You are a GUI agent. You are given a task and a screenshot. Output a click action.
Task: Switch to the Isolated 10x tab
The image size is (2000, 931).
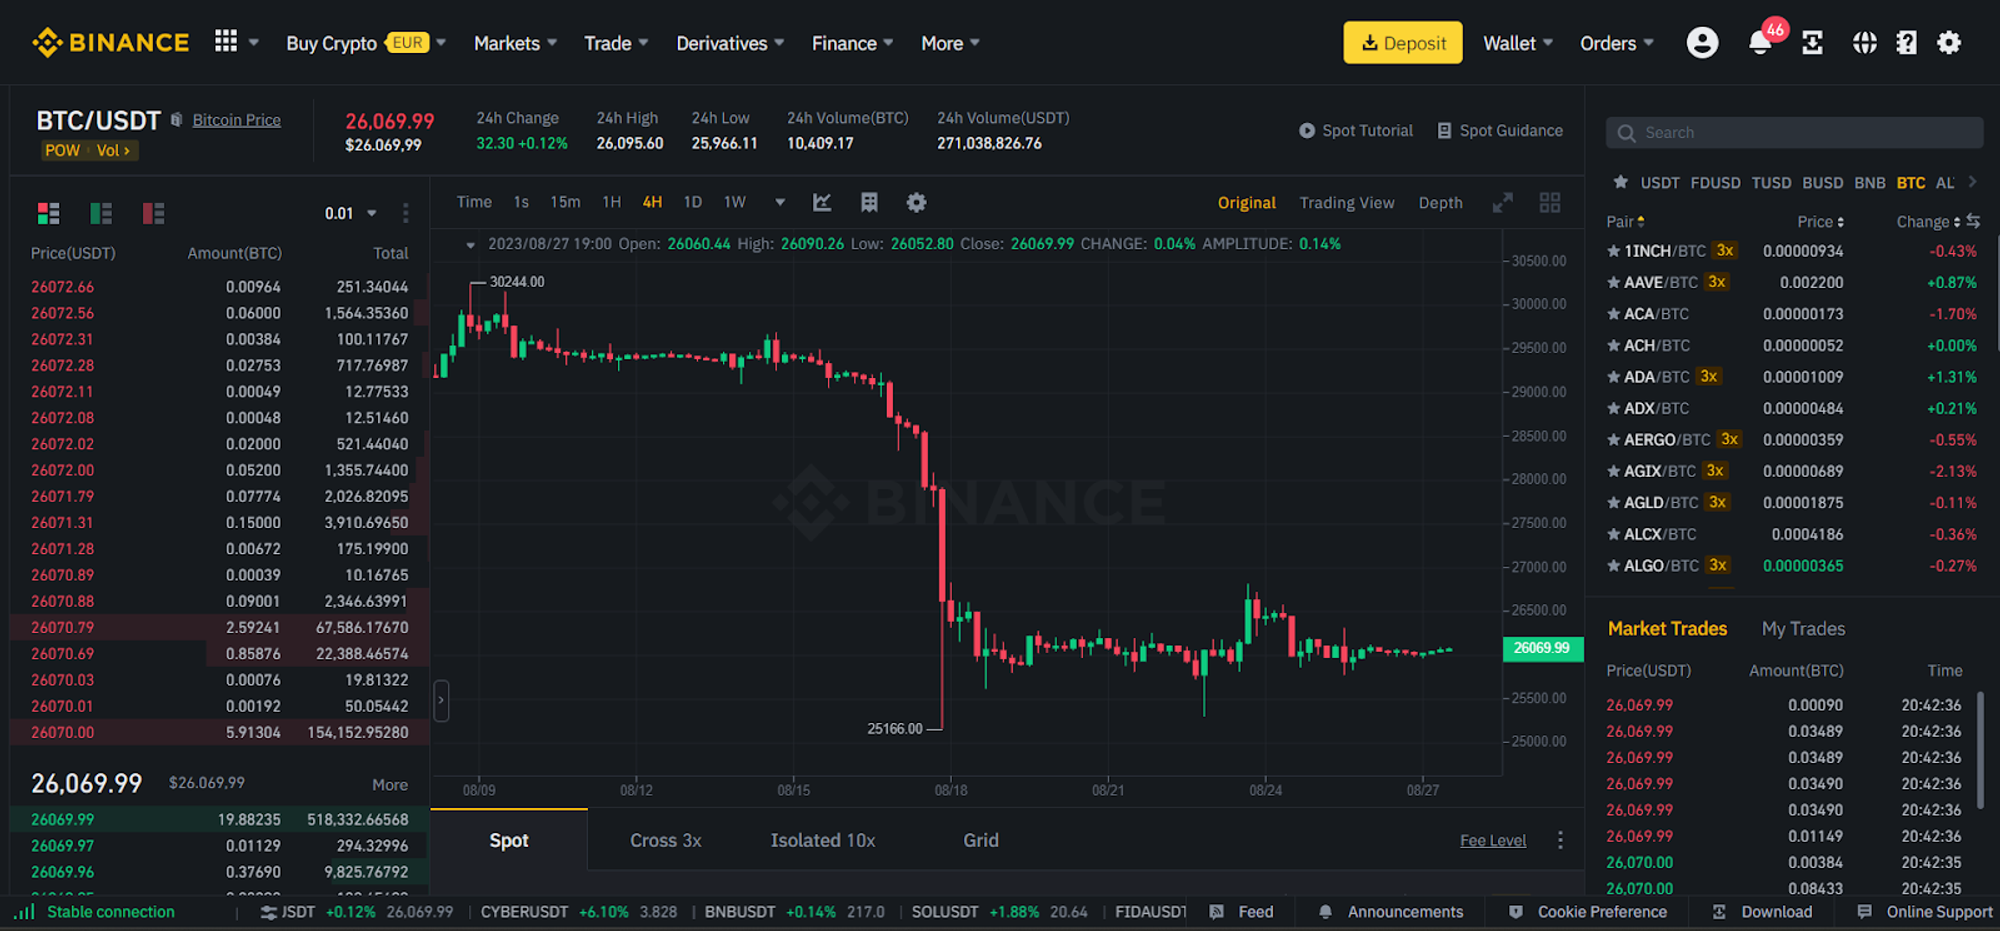pyautogui.click(x=822, y=840)
